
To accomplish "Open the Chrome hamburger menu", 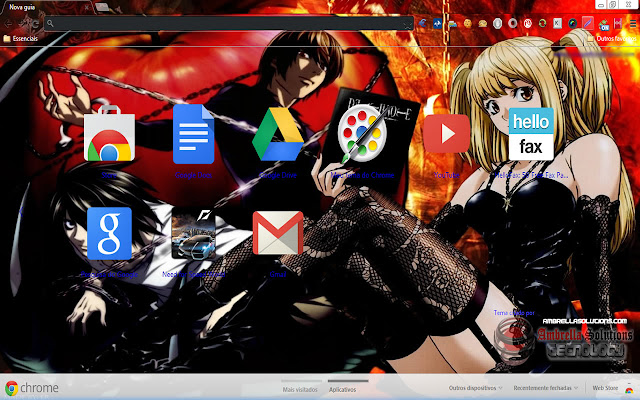I will pyautogui.click(x=633, y=24).
